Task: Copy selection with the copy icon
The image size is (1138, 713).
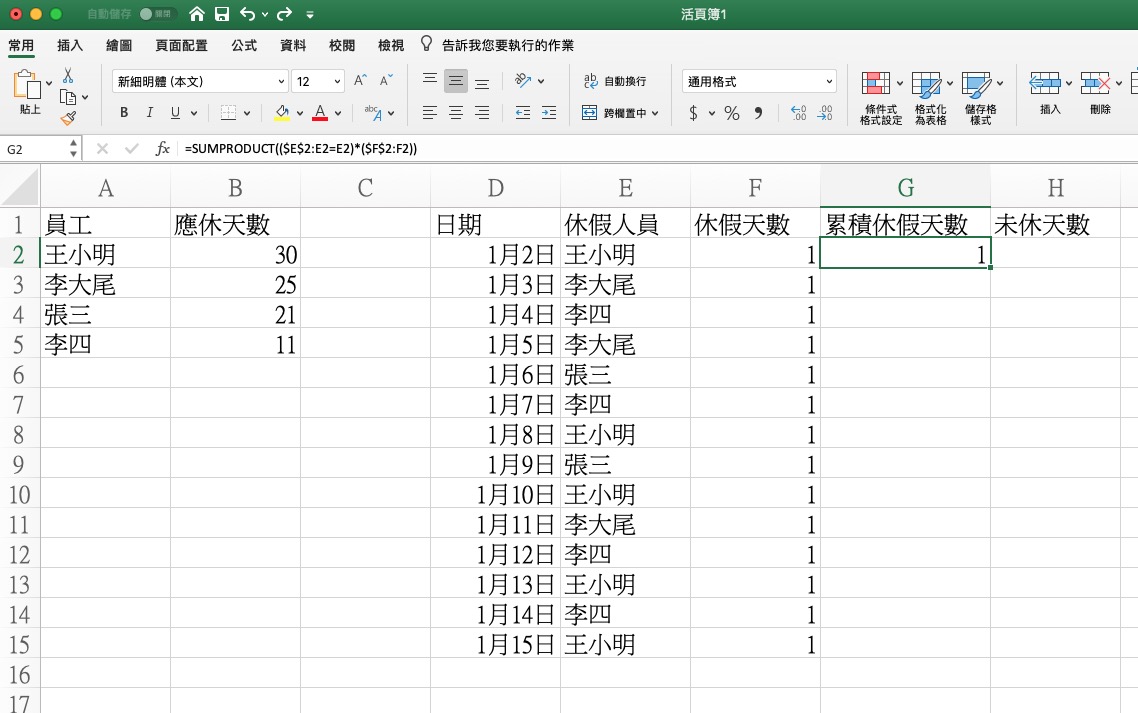Action: coord(68,97)
